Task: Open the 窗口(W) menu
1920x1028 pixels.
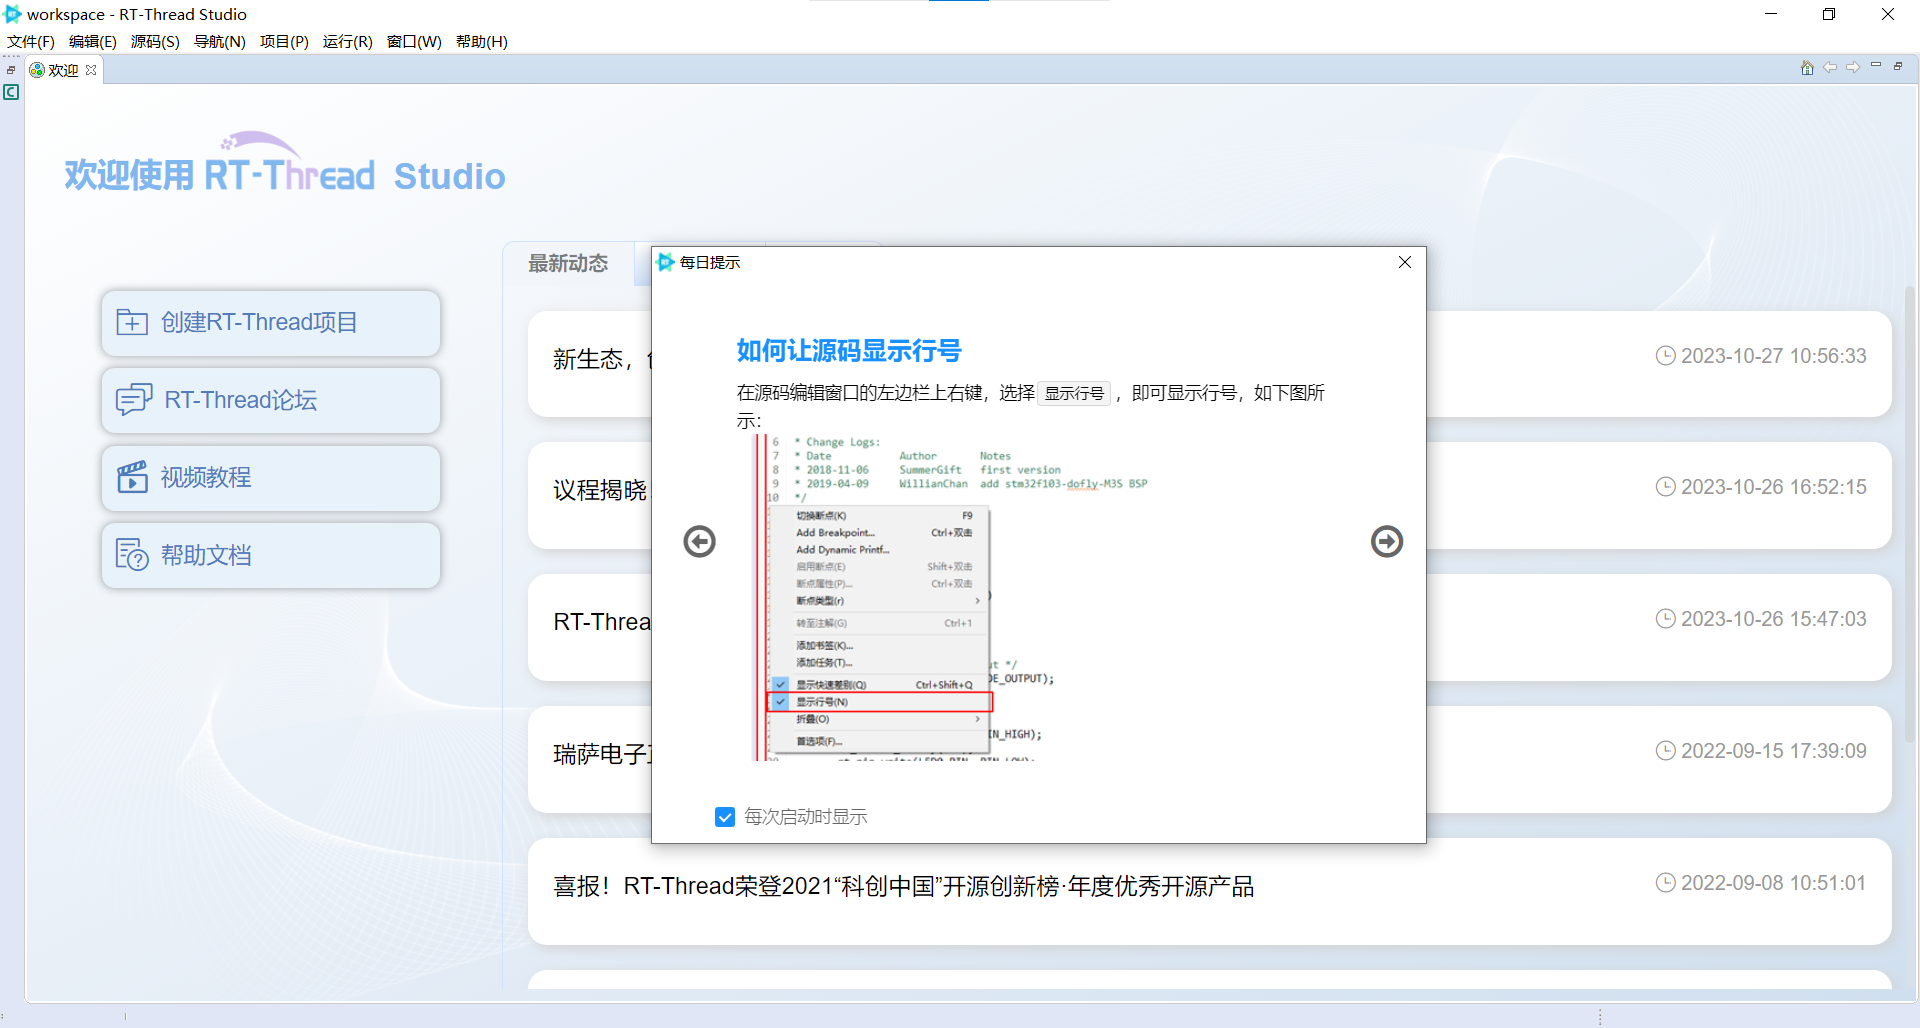Action: [414, 41]
